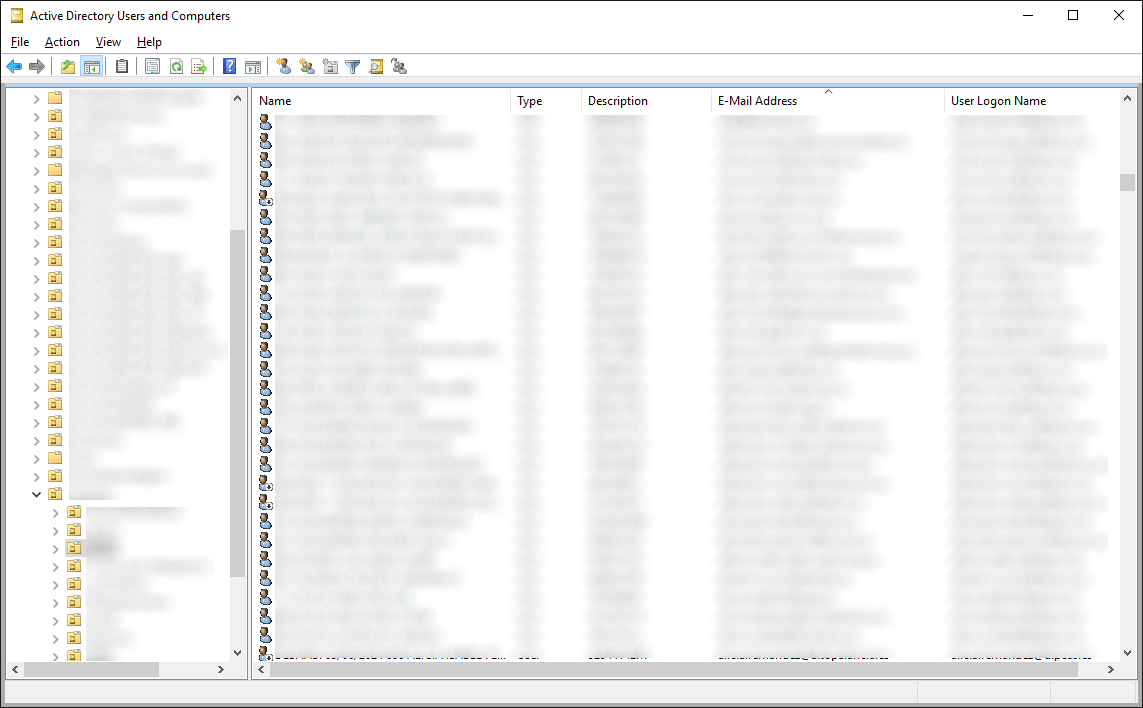Refresh the view with the green arrow icon
Viewport: 1143px width, 708px height.
click(176, 67)
